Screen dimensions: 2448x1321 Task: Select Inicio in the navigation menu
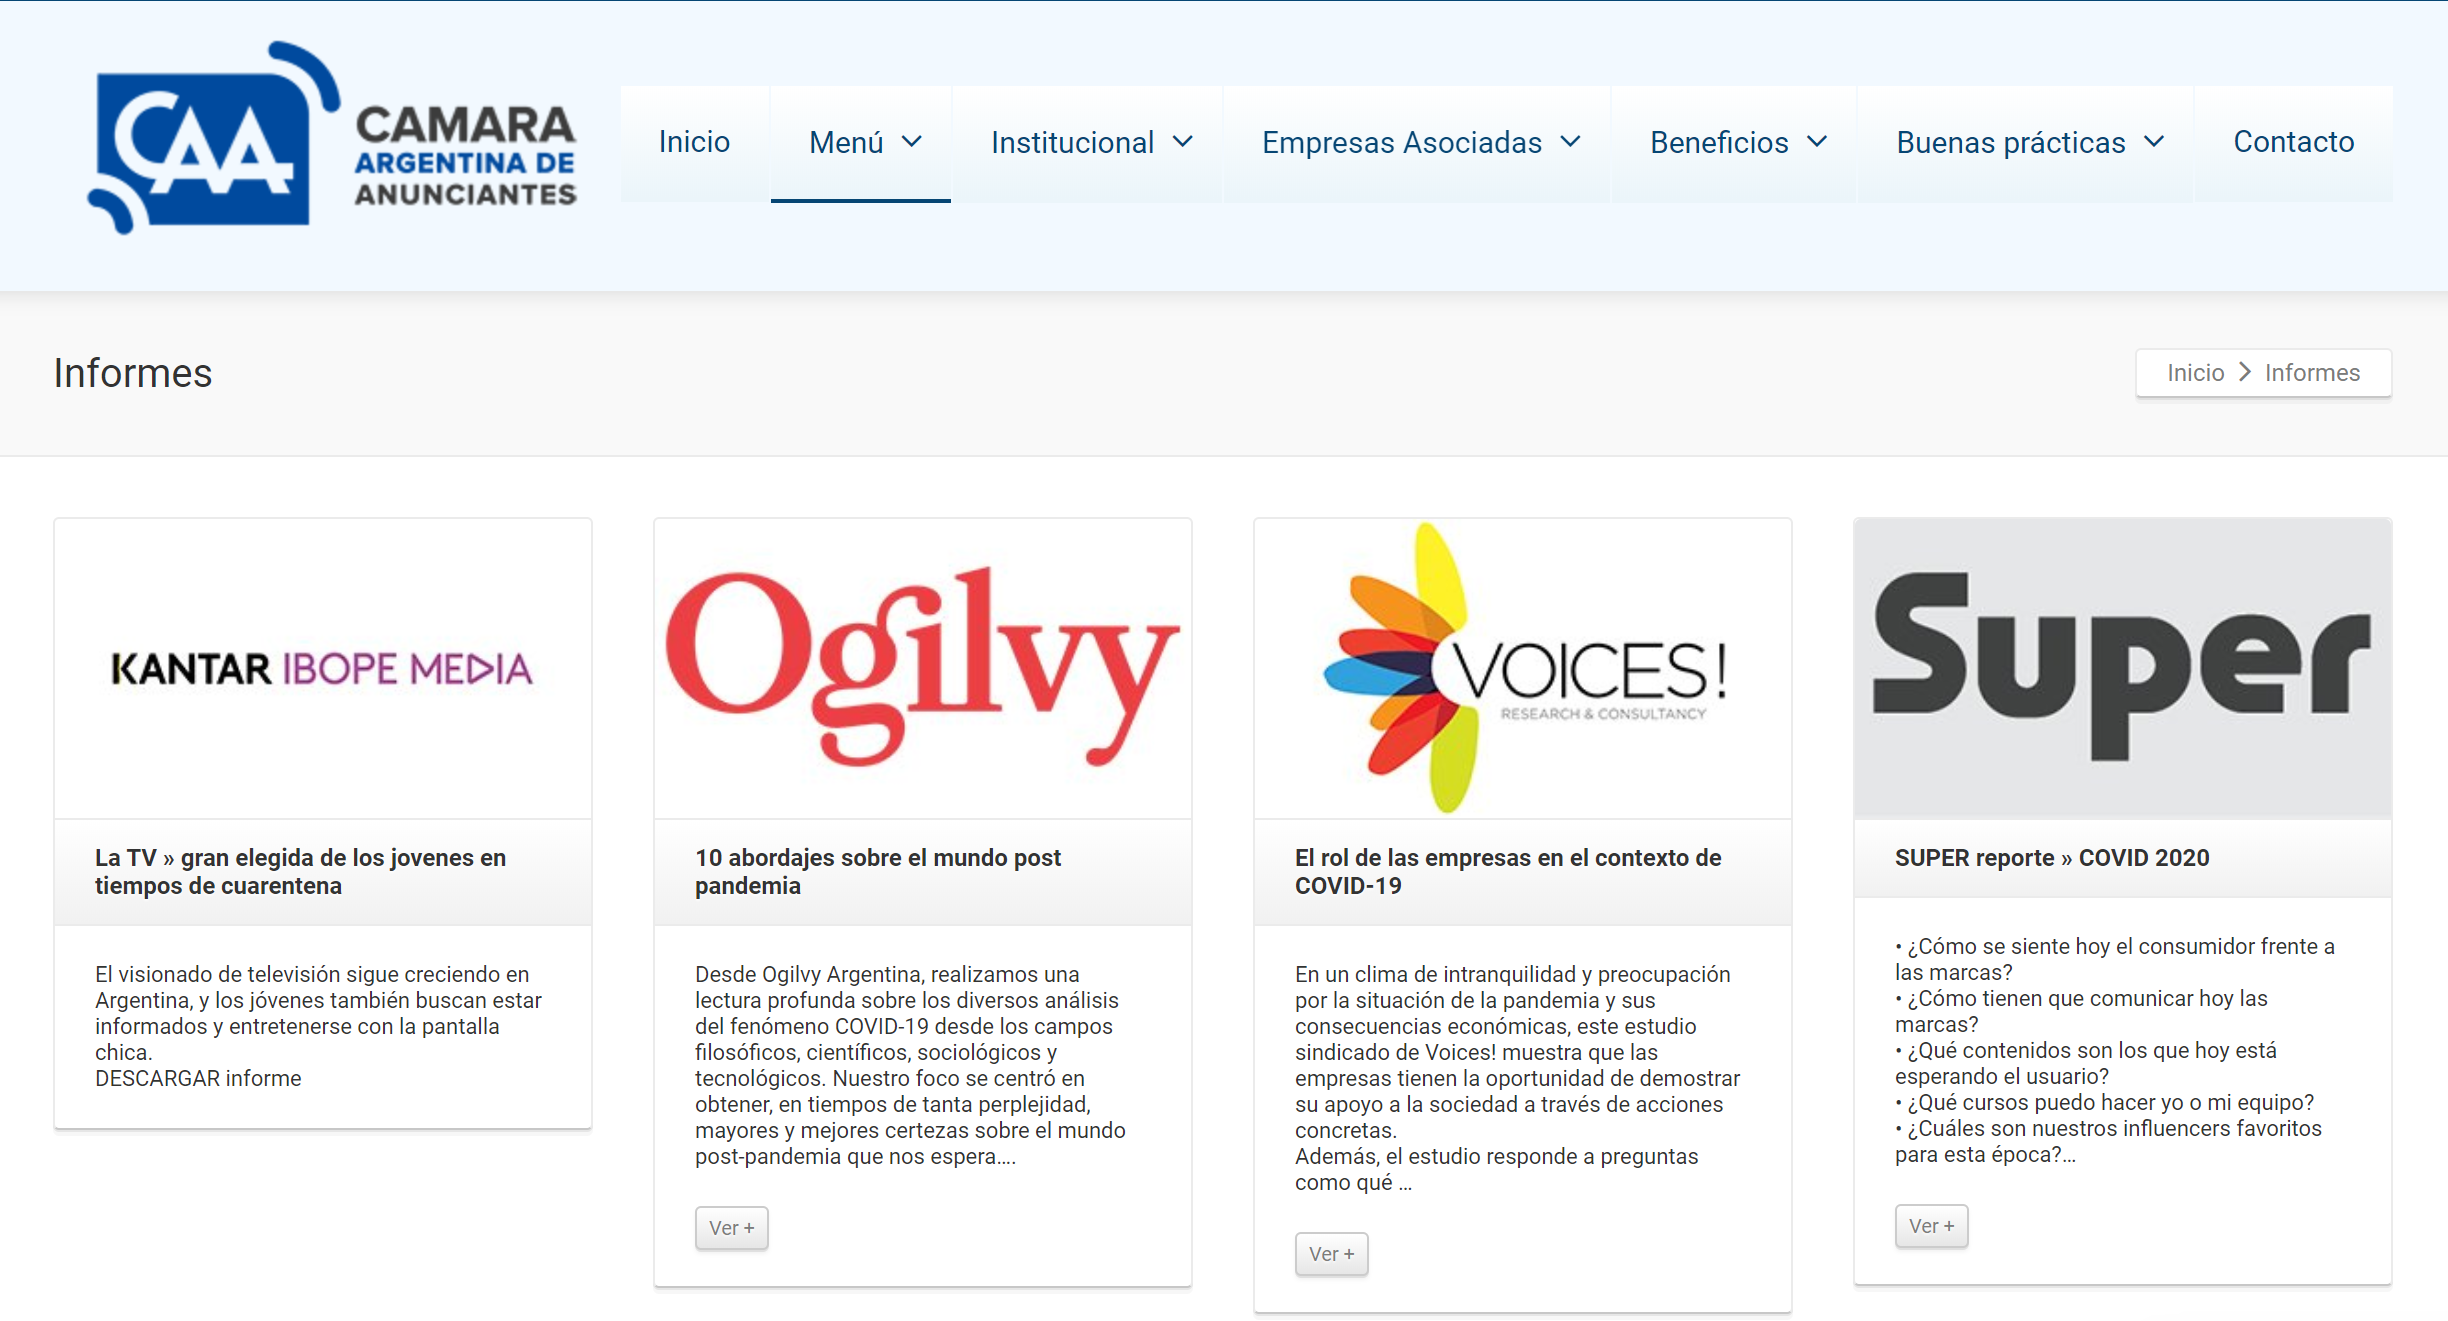click(x=693, y=143)
